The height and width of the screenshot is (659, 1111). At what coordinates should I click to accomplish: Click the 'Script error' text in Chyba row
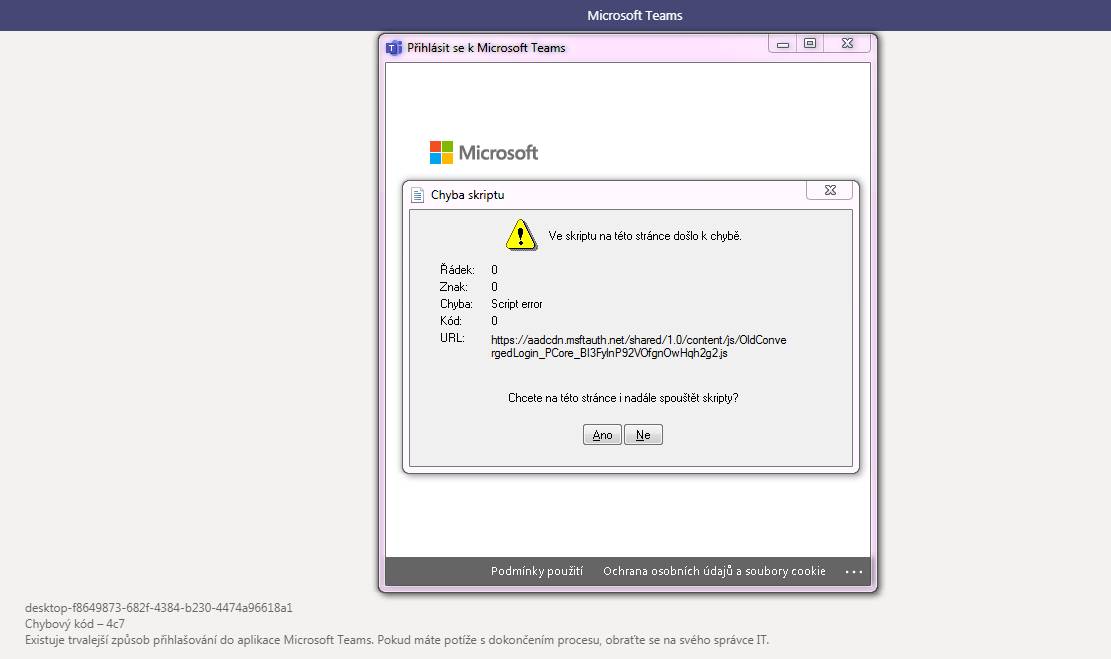(517, 304)
